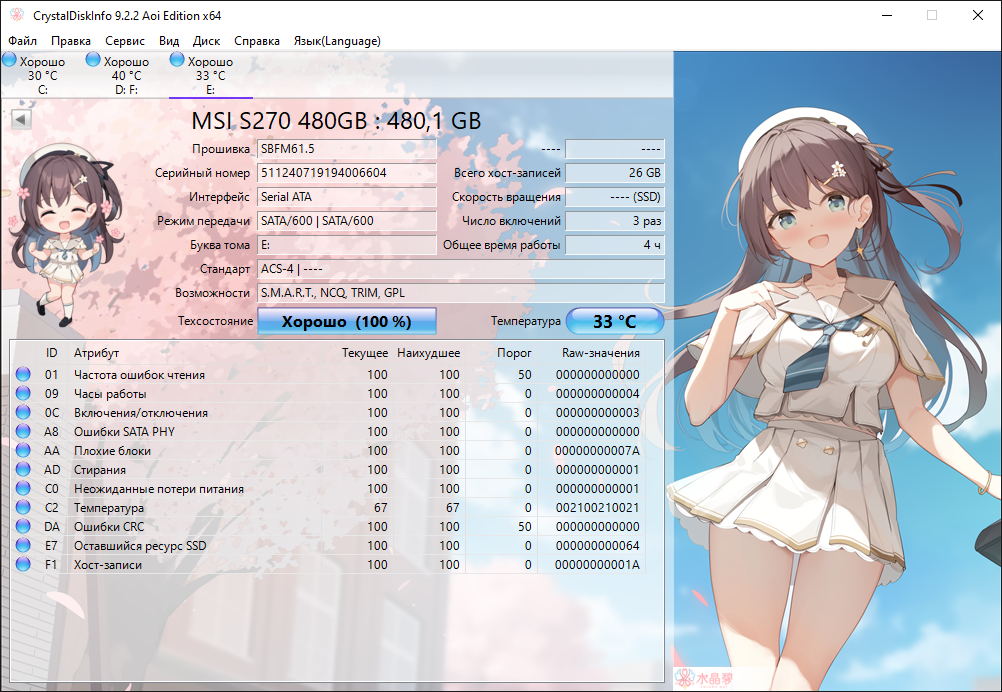Viewport: 1002px width, 692px height.
Task: Click the power-on count 3 раз value
Action: tap(615, 221)
